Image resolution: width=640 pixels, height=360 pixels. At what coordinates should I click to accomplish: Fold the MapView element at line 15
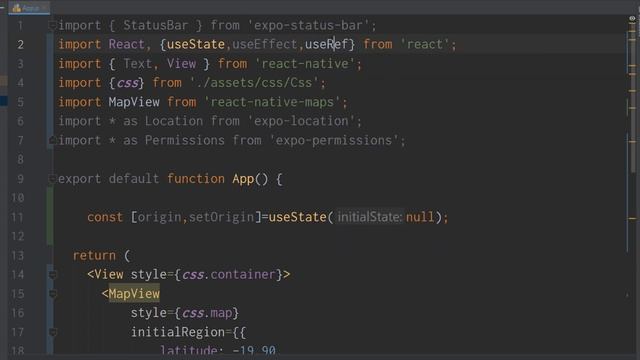[x=52, y=294]
